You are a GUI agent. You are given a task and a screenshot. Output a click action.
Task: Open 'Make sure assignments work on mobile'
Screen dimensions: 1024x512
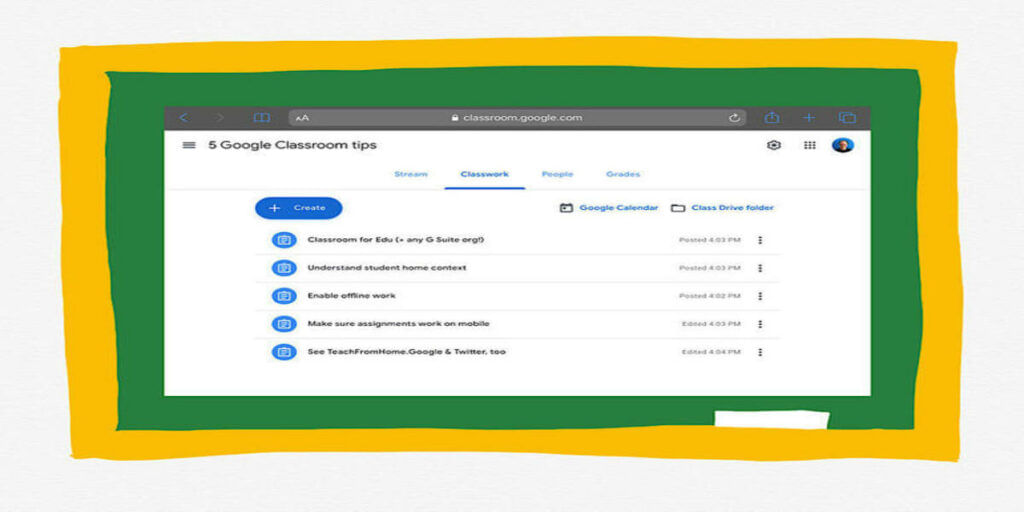[x=398, y=324]
